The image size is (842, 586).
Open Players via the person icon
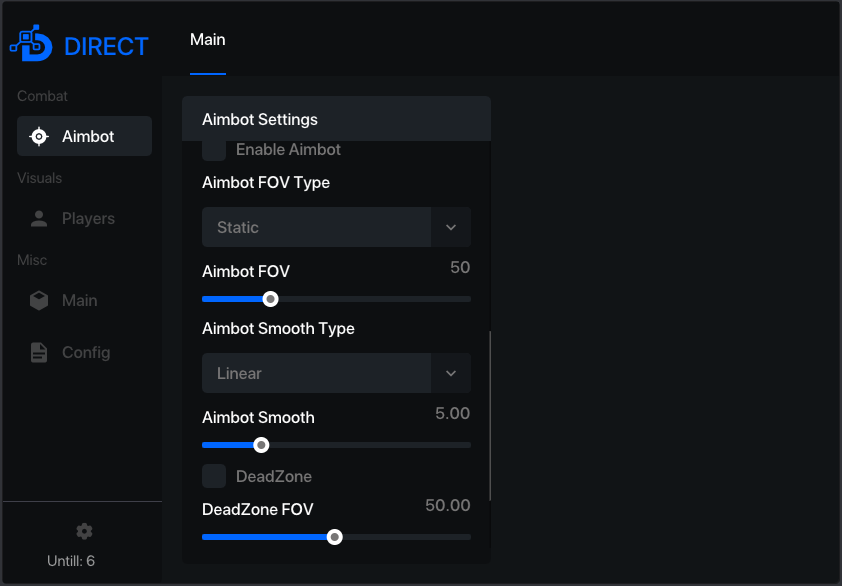(39, 219)
